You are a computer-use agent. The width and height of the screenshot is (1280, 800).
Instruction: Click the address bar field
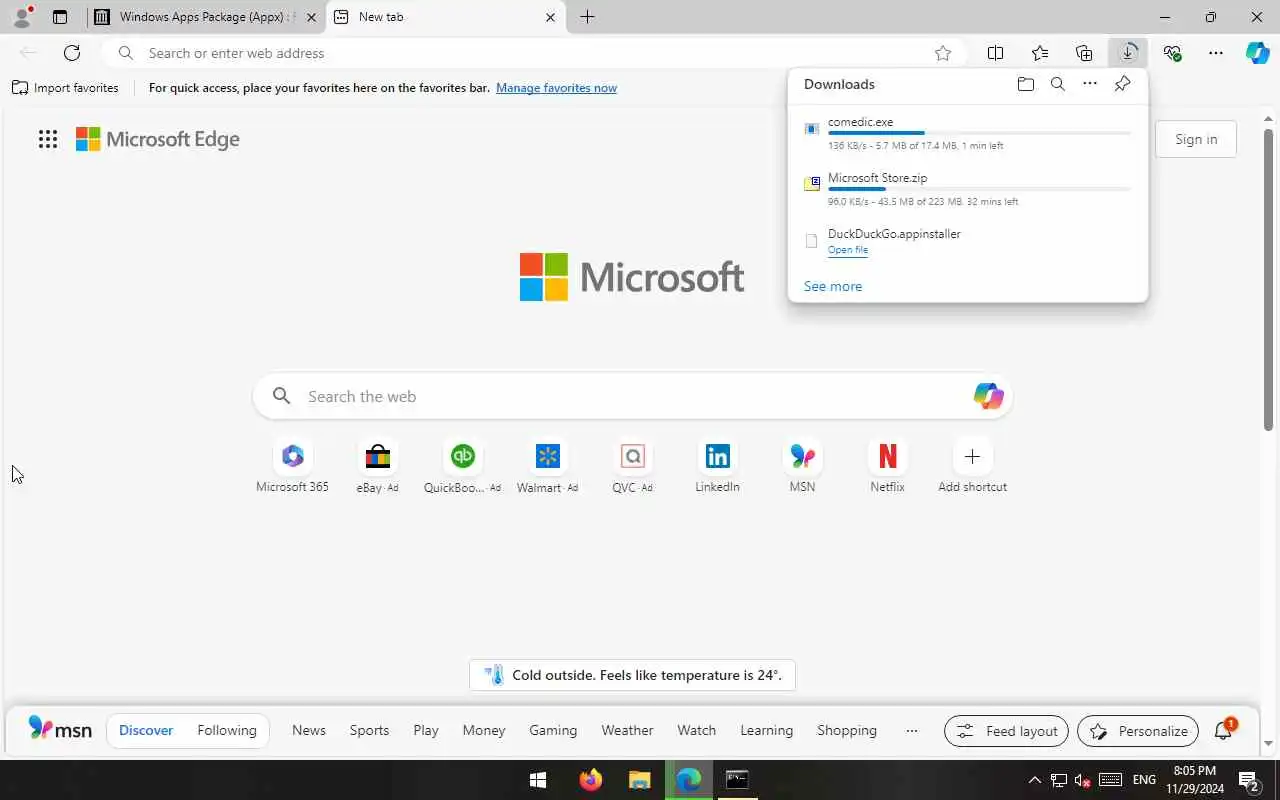coord(535,53)
